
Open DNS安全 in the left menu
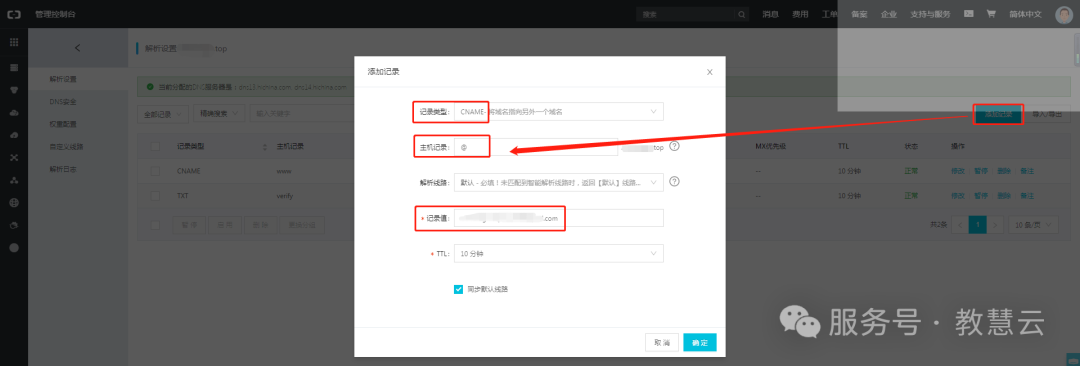click(x=63, y=101)
